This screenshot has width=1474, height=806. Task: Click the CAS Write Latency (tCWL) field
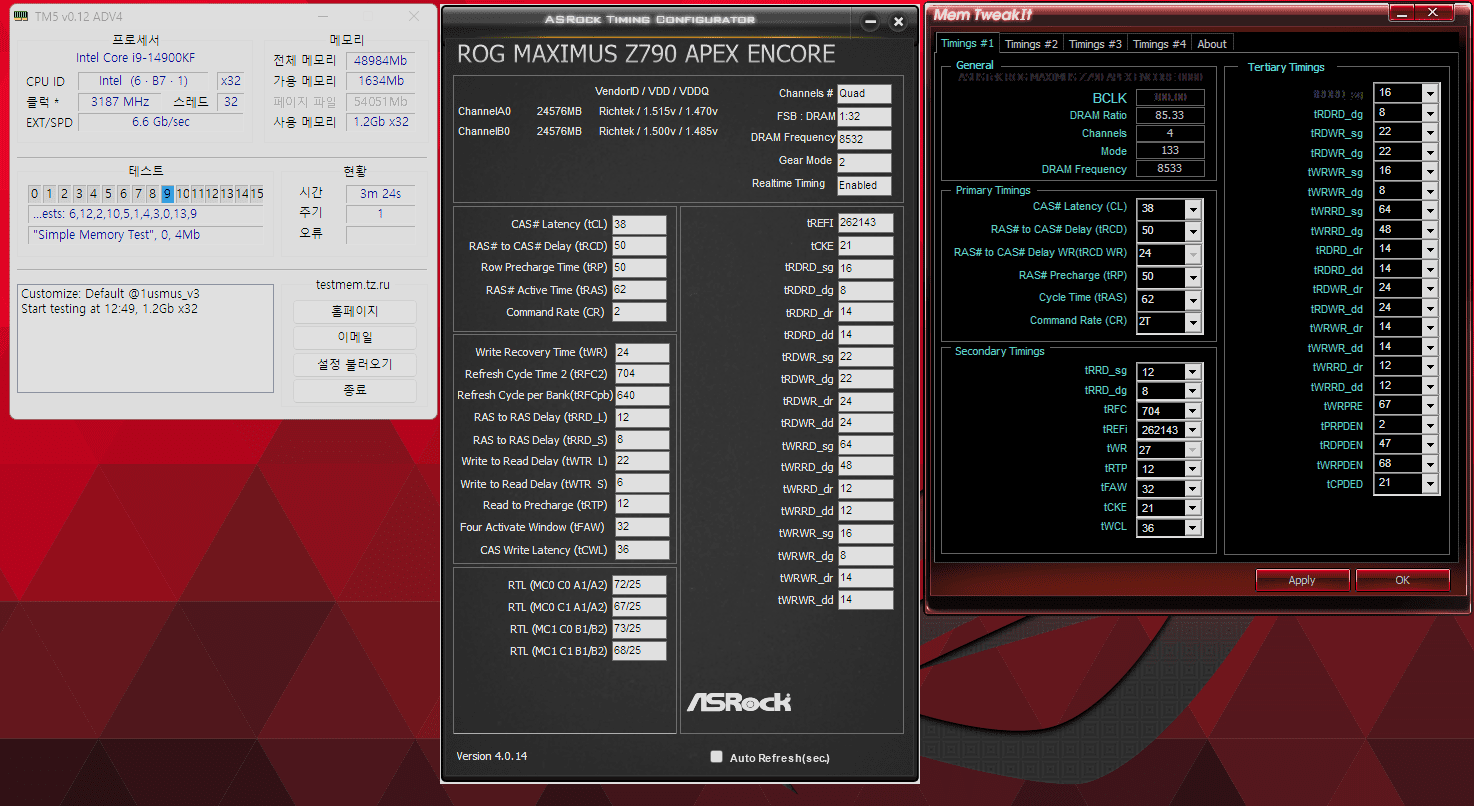pyautogui.click(x=641, y=550)
